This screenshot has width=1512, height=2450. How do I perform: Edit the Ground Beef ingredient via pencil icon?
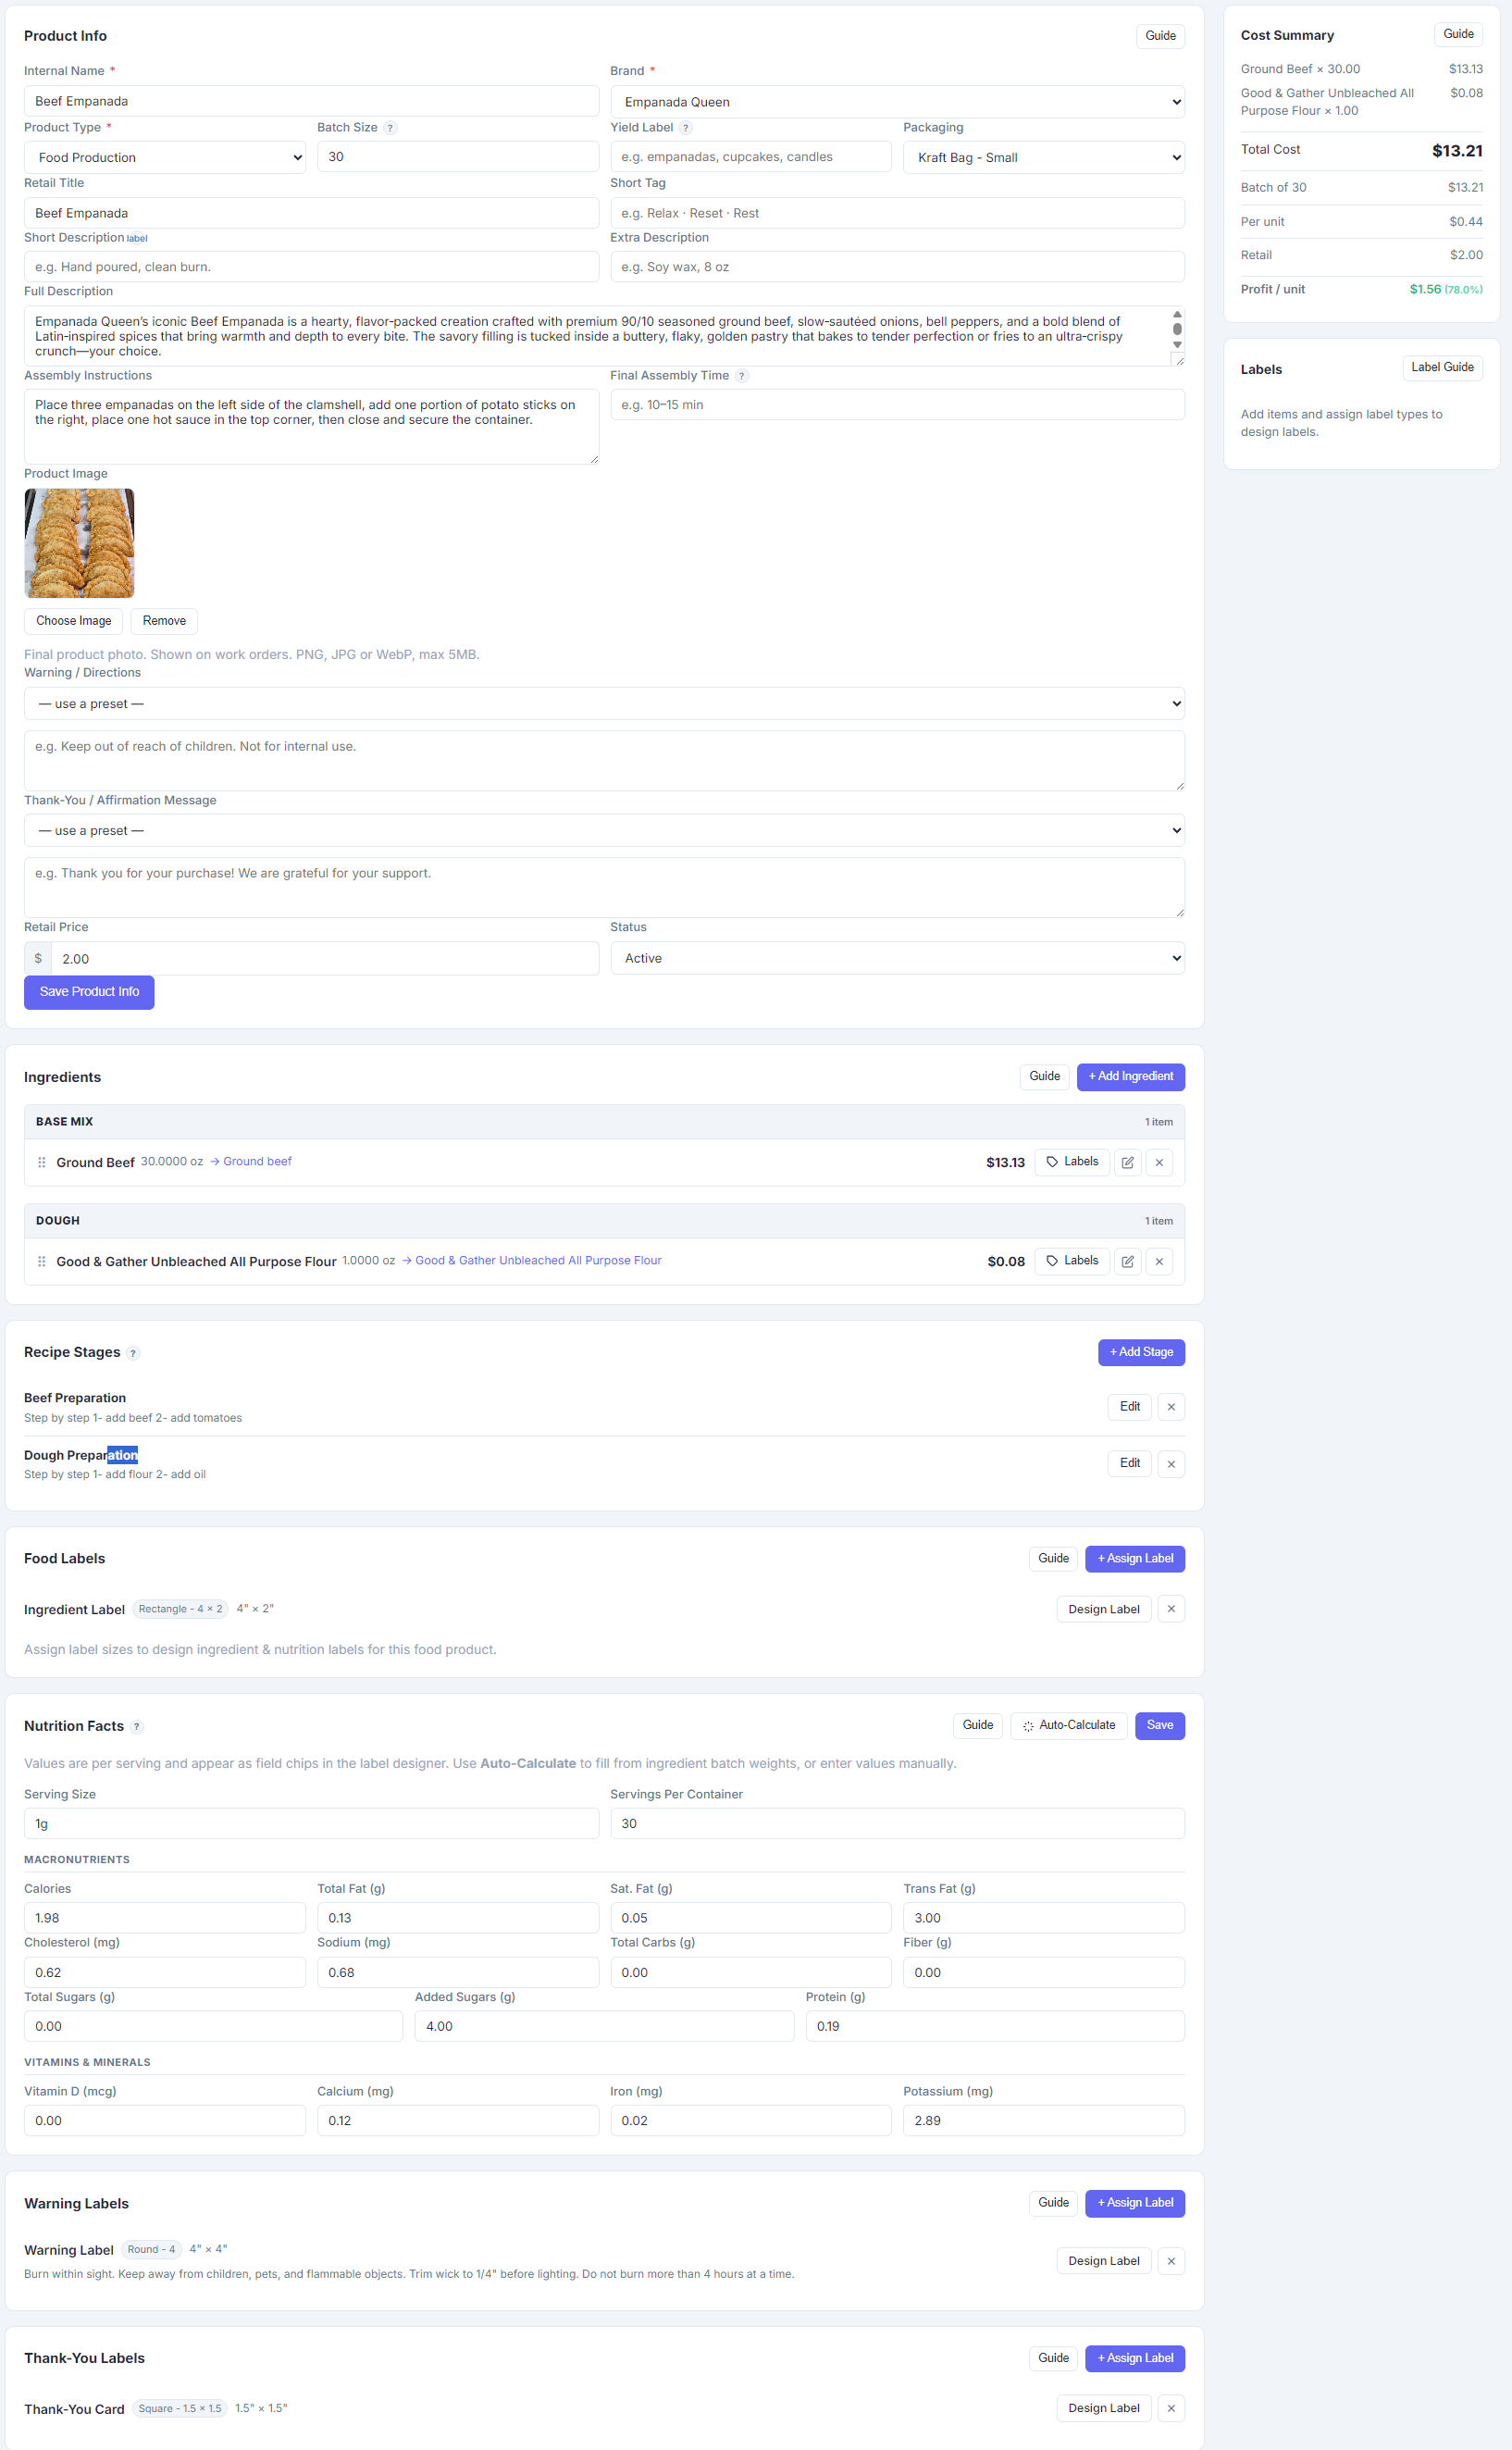(x=1127, y=1162)
